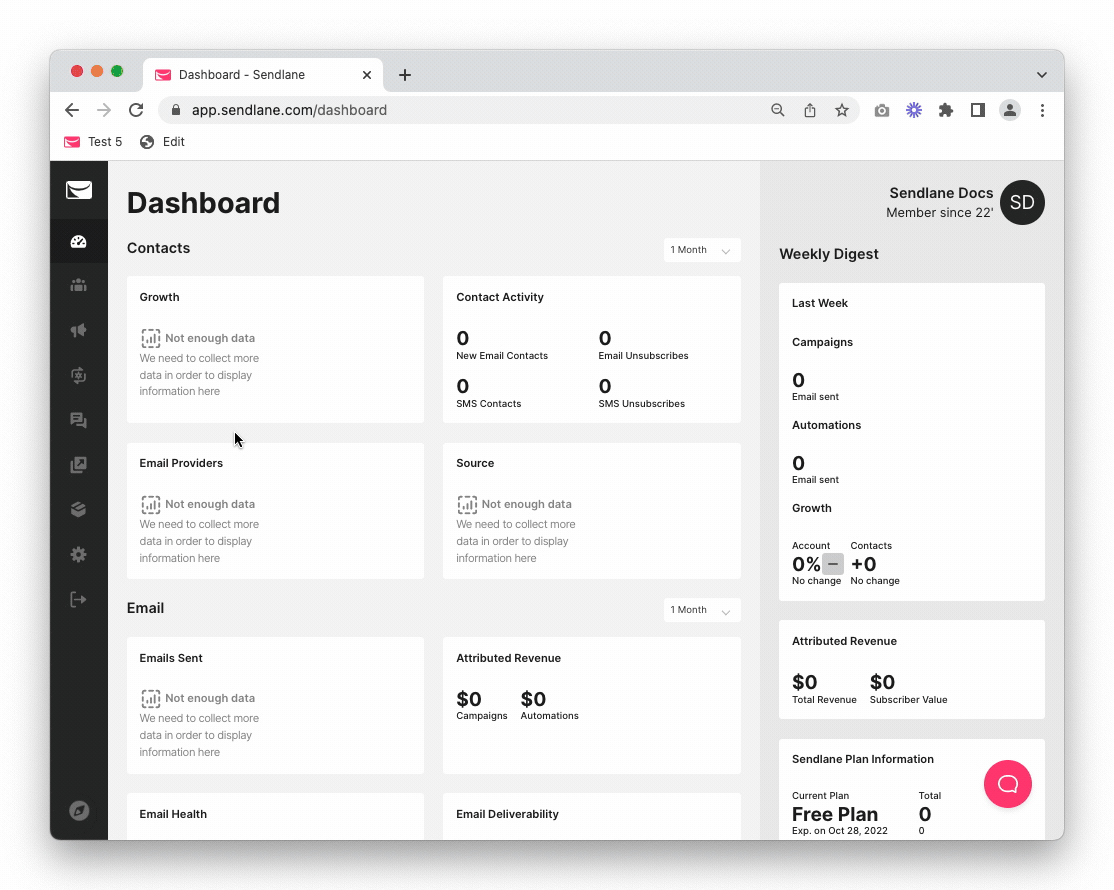Open the Dashboard gauge icon in sidebar

(x=79, y=242)
